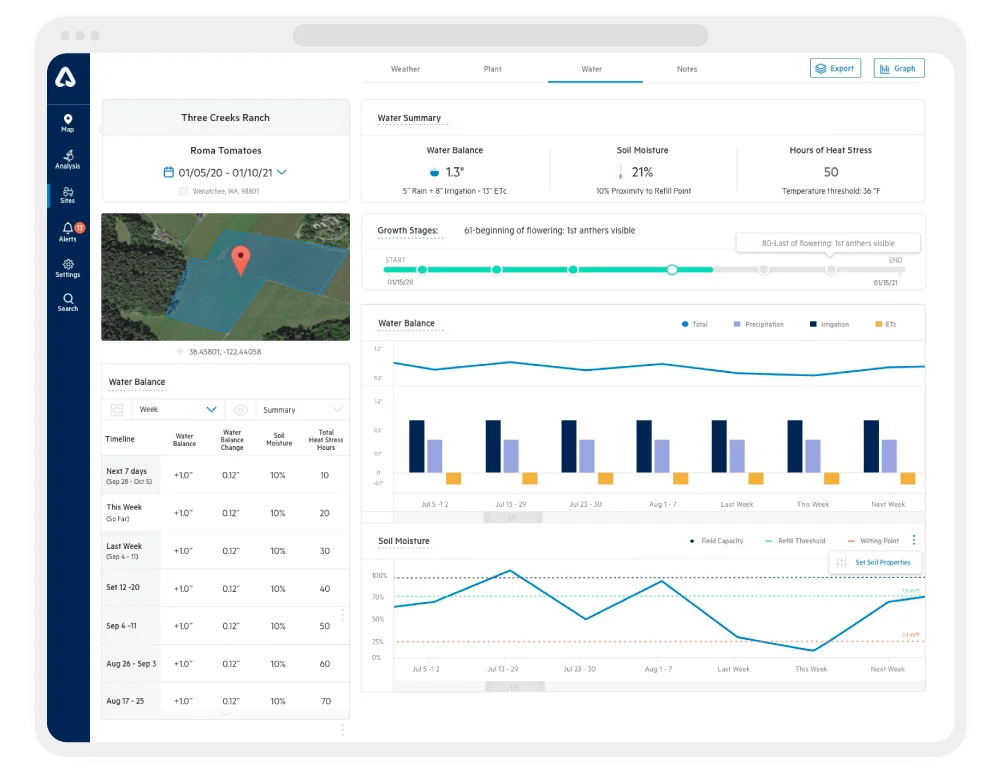Click the Graph button
The height and width of the screenshot is (780, 1001).
point(898,68)
